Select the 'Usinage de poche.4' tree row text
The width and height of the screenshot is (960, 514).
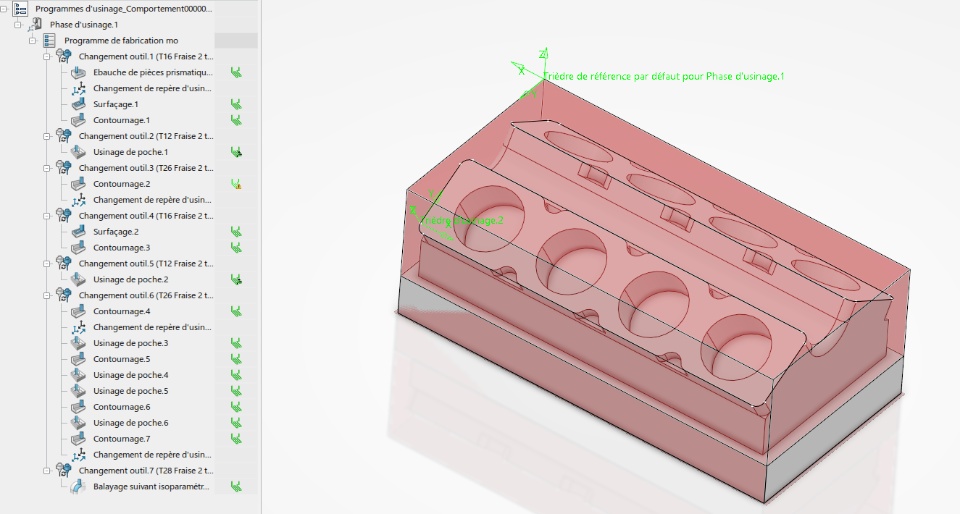pyautogui.click(x=130, y=374)
